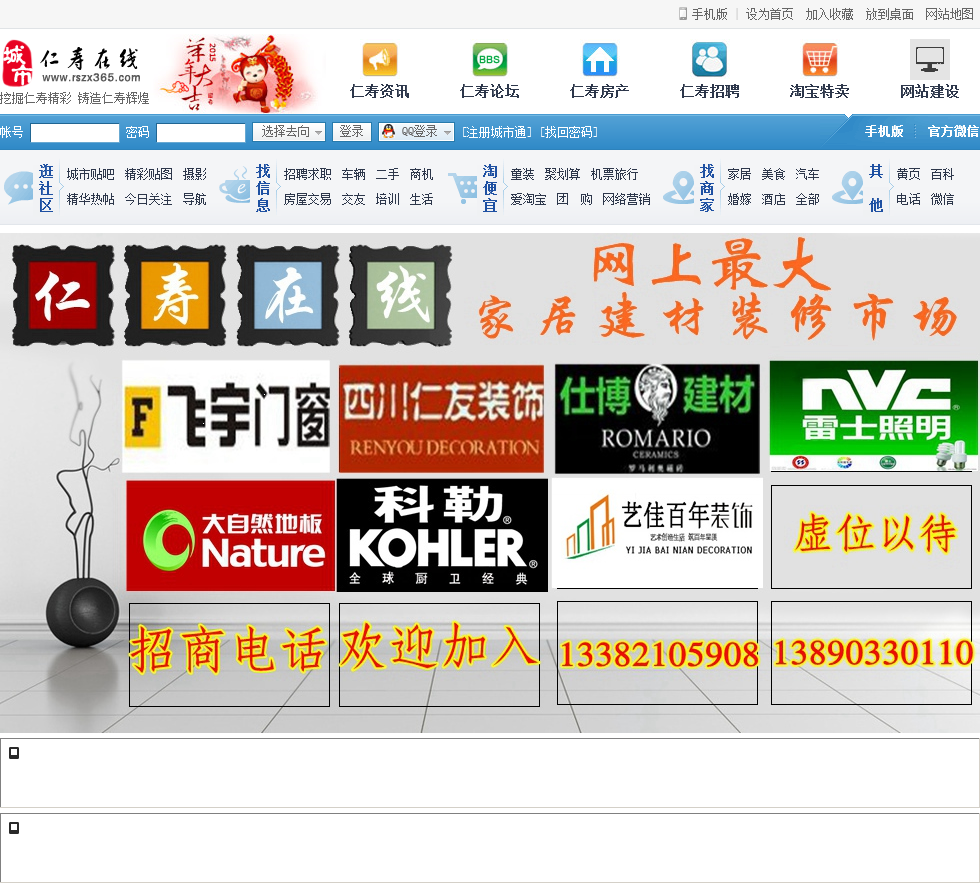Open the 今日关注 link
The width and height of the screenshot is (980, 891).
coord(149,199)
